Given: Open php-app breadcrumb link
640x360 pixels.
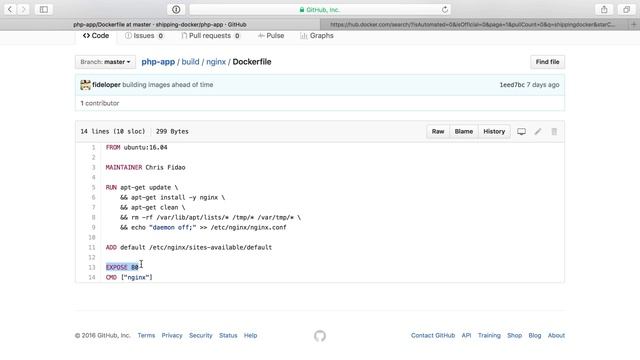Looking at the screenshot, I should (158, 62).
